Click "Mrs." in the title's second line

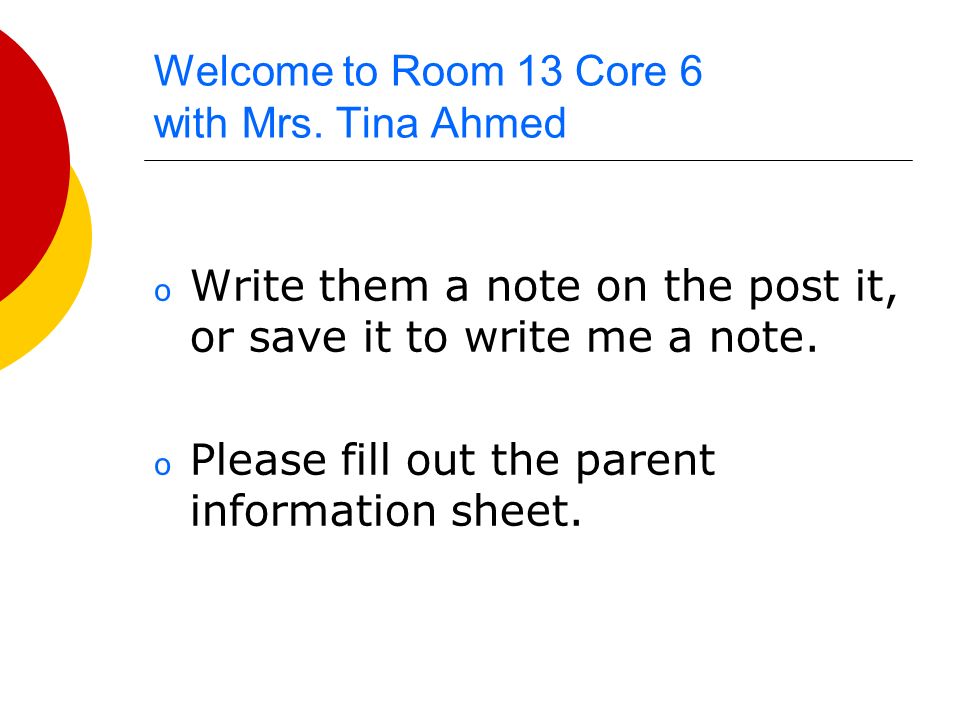(282, 123)
